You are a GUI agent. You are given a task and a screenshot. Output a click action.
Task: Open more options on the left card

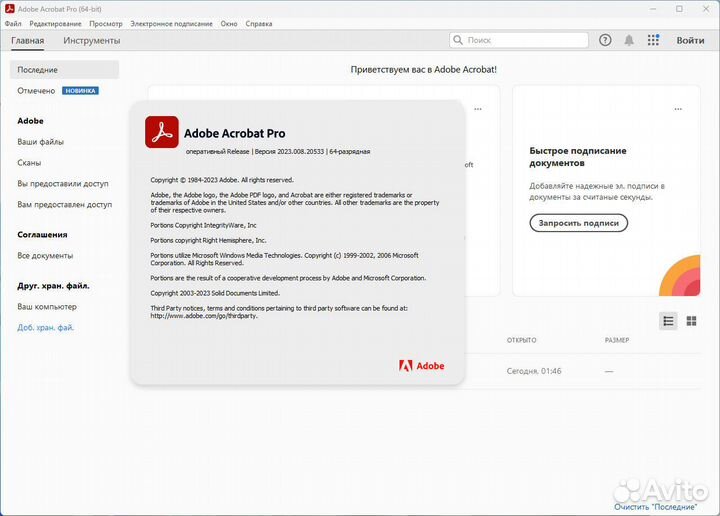pos(478,109)
